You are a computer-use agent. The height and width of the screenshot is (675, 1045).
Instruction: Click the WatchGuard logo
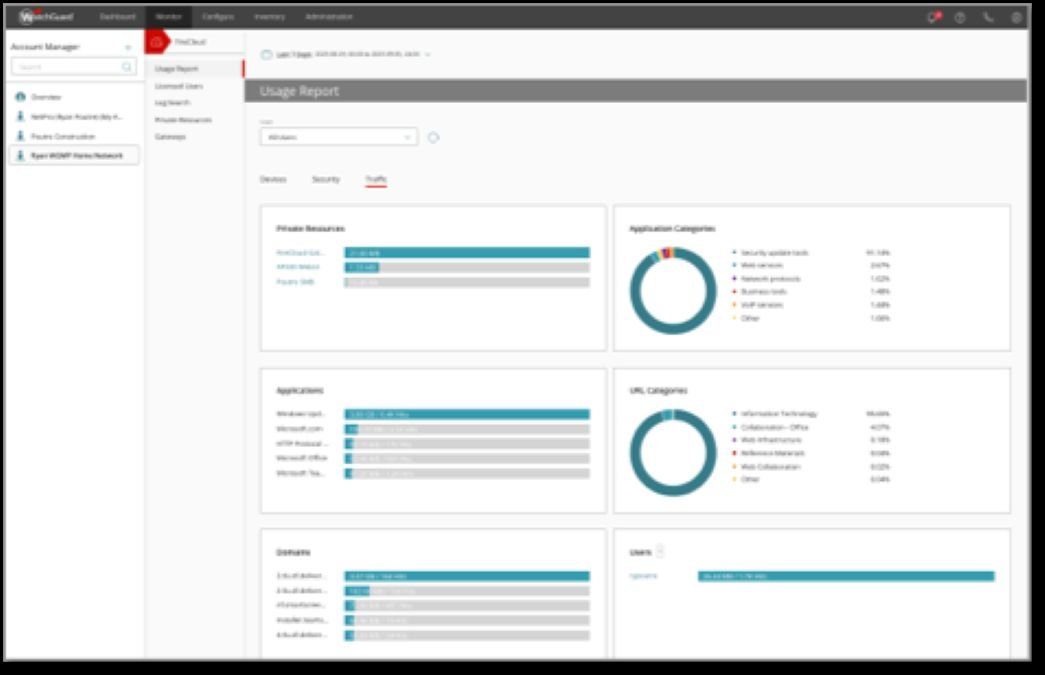(x=48, y=17)
